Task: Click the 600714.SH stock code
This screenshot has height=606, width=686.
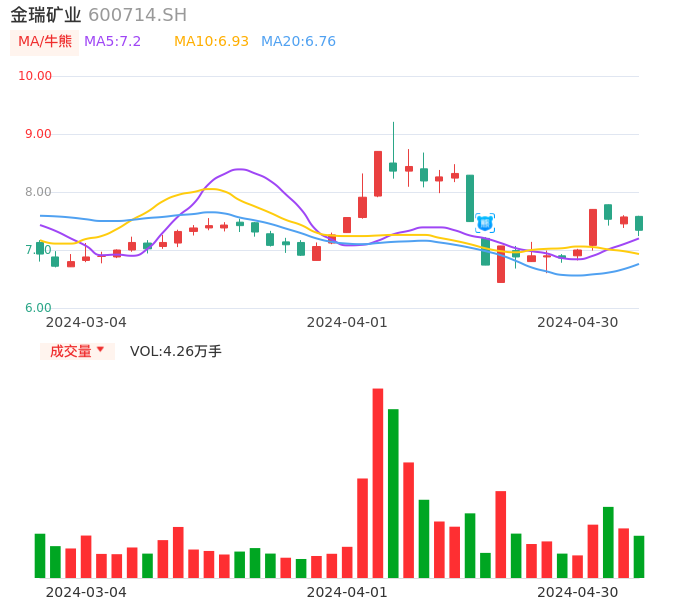Action: 137,15
